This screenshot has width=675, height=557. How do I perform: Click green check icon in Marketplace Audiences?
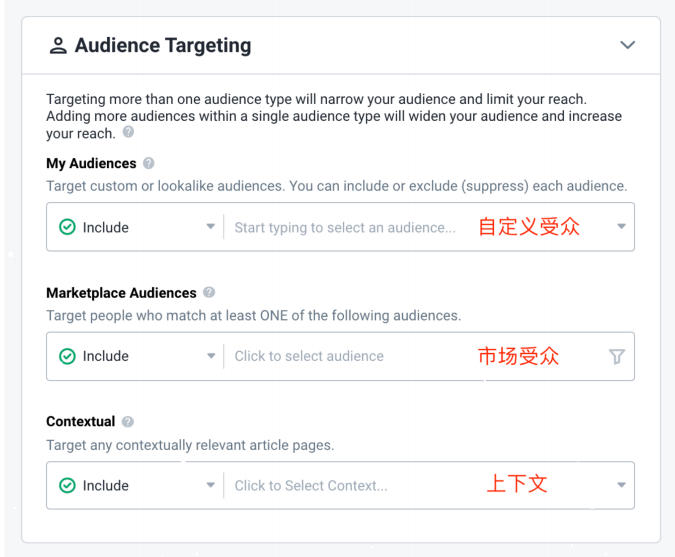[67, 357]
